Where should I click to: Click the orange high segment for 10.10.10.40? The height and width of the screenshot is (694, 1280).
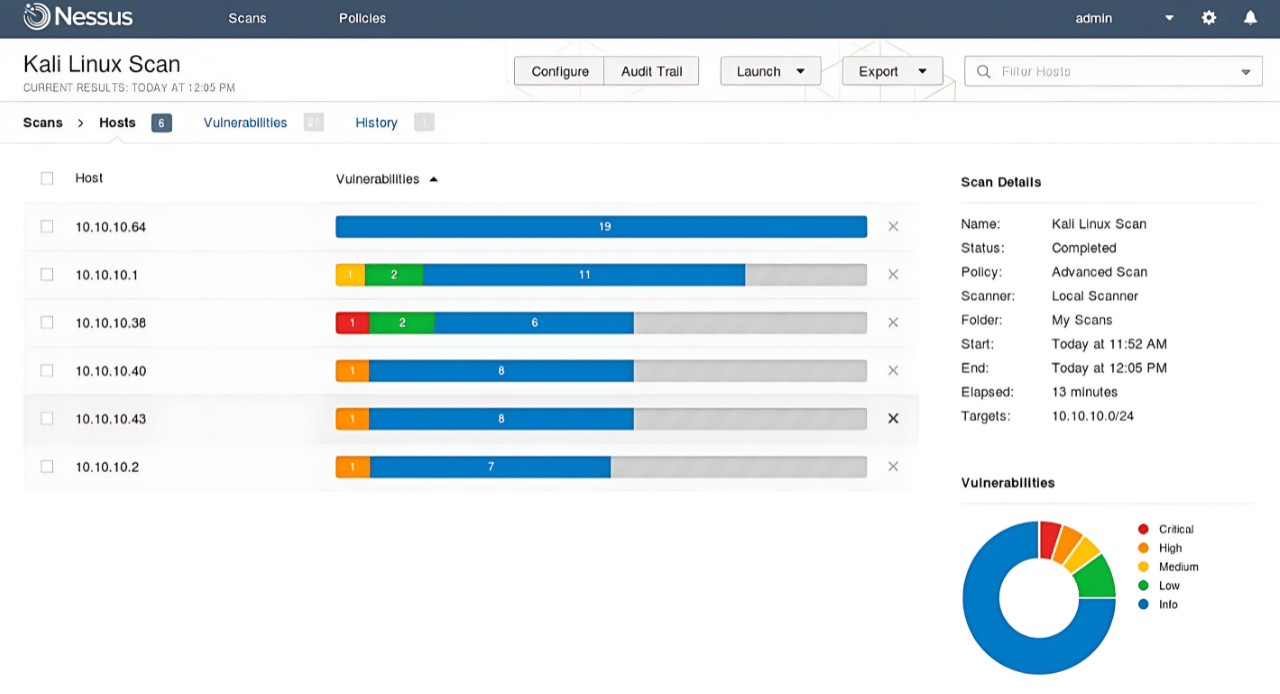(x=352, y=371)
